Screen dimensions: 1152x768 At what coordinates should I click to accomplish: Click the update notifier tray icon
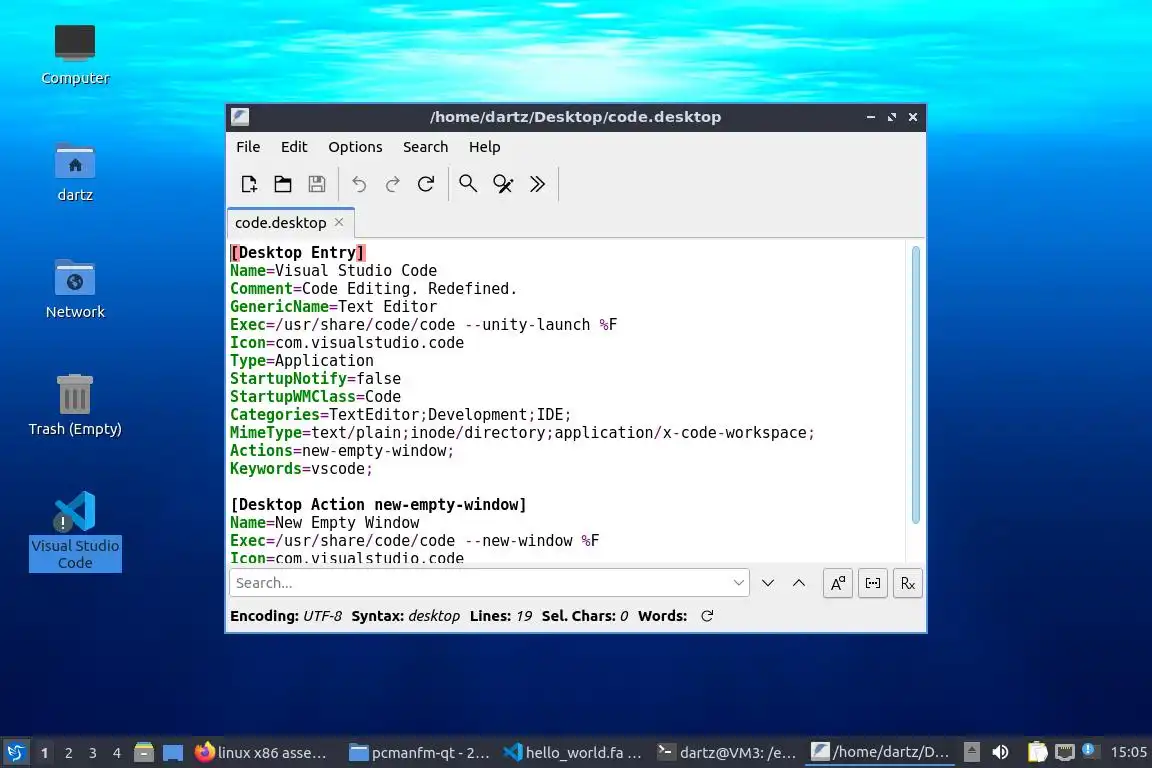(x=1089, y=750)
